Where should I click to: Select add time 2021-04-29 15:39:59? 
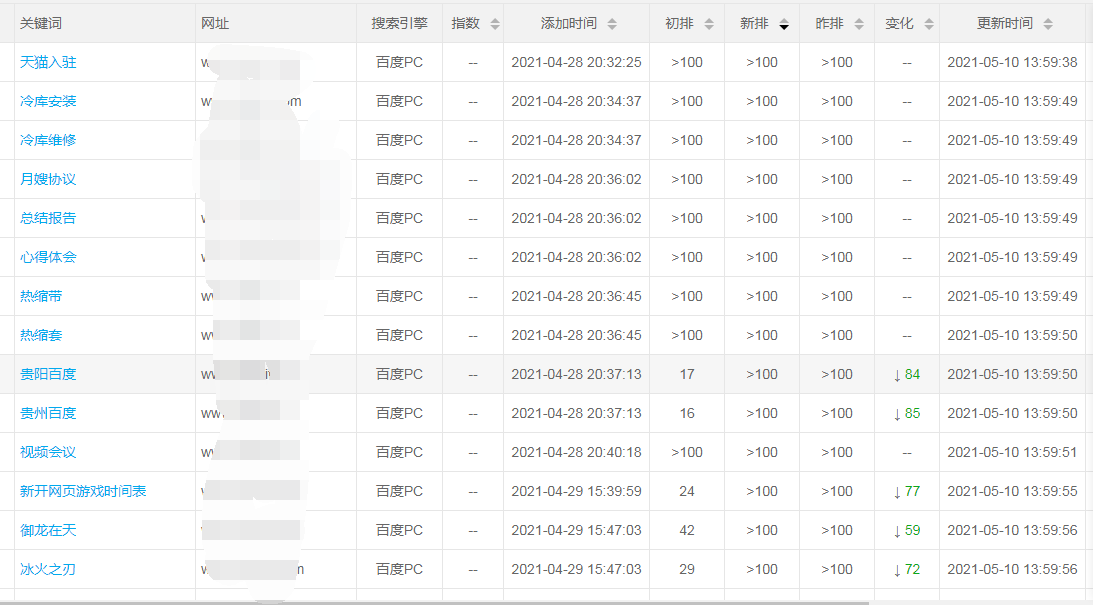pyautogui.click(x=576, y=491)
